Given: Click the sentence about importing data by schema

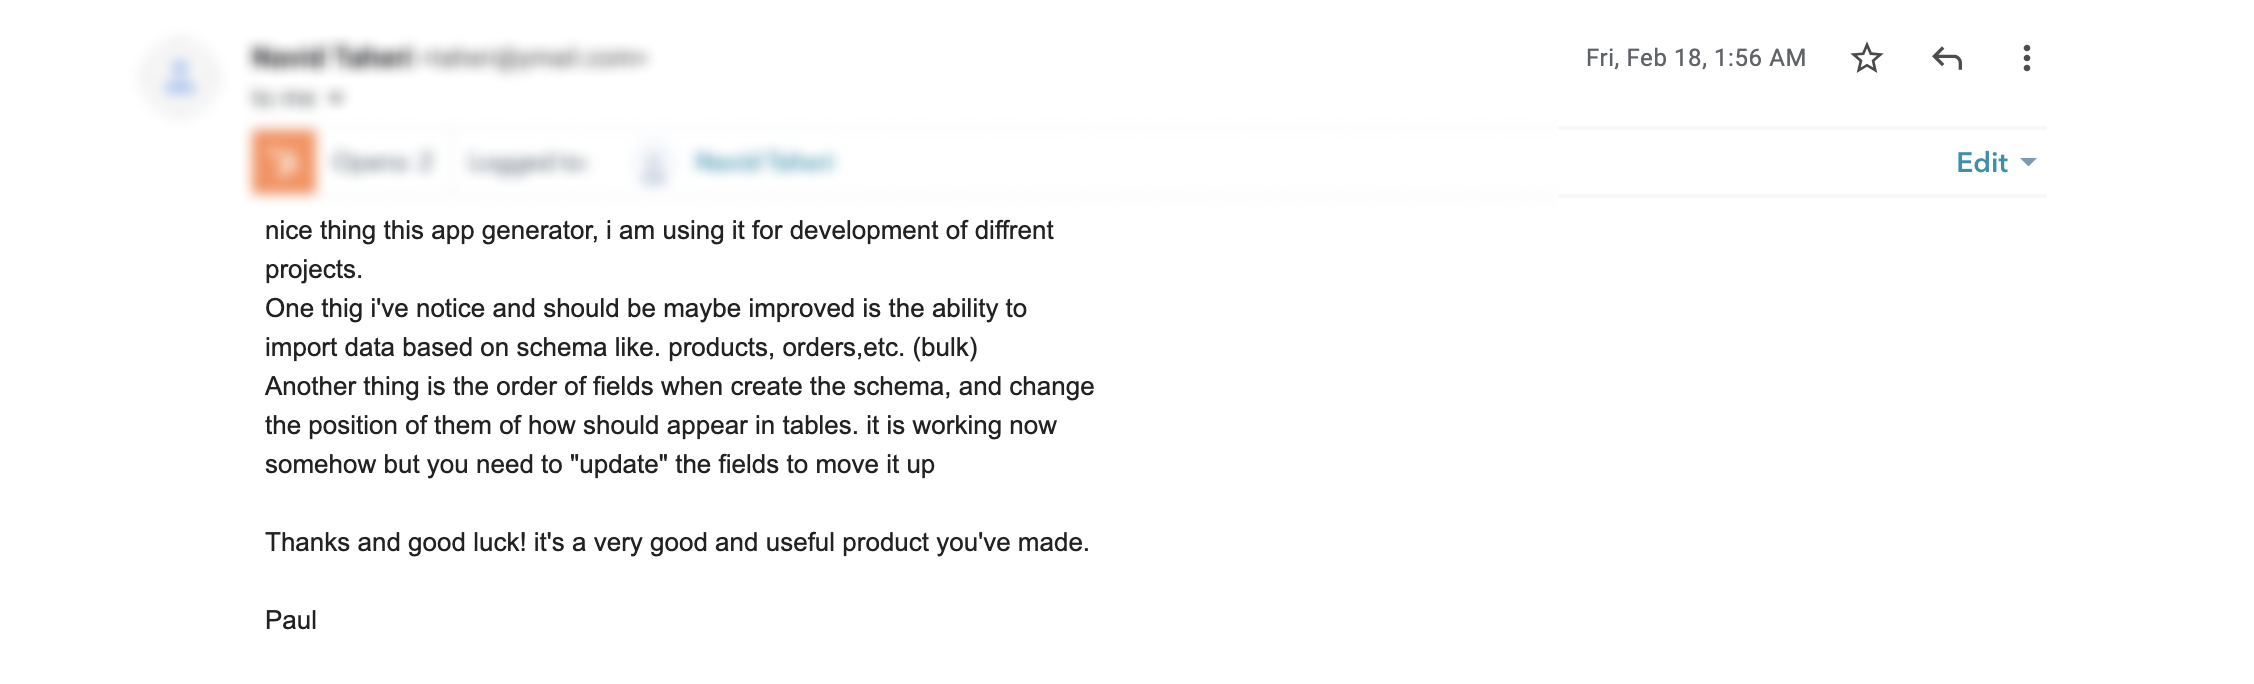Looking at the screenshot, I should coord(620,347).
